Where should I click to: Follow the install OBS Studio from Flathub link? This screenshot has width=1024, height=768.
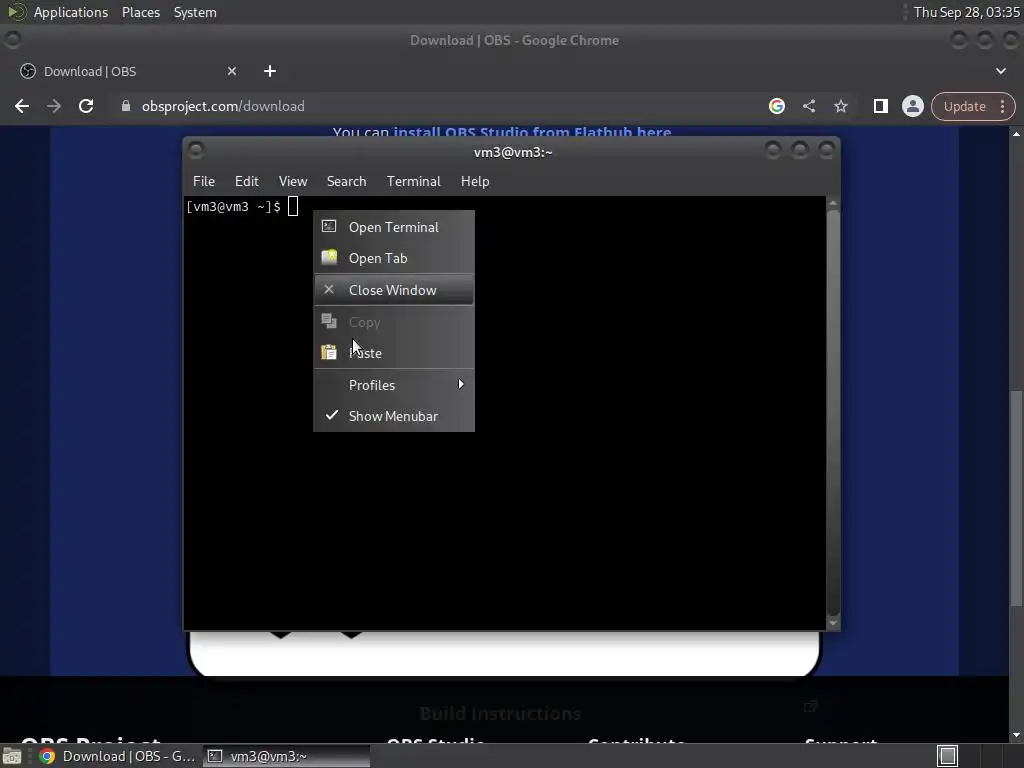[532, 132]
